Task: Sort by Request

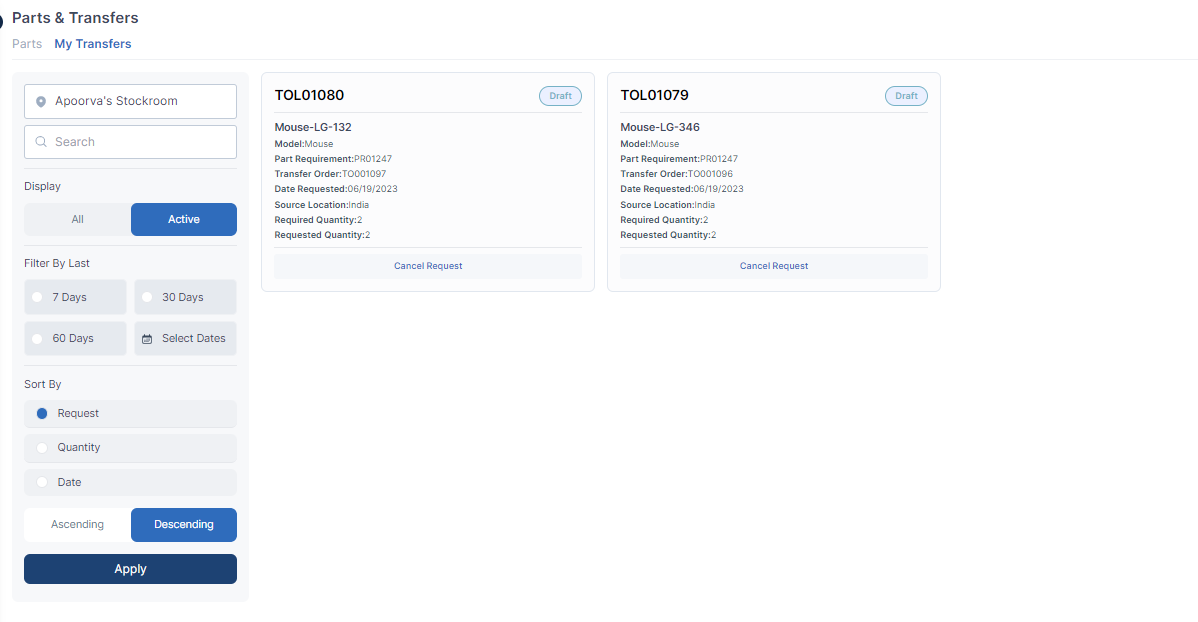Action: (x=131, y=413)
